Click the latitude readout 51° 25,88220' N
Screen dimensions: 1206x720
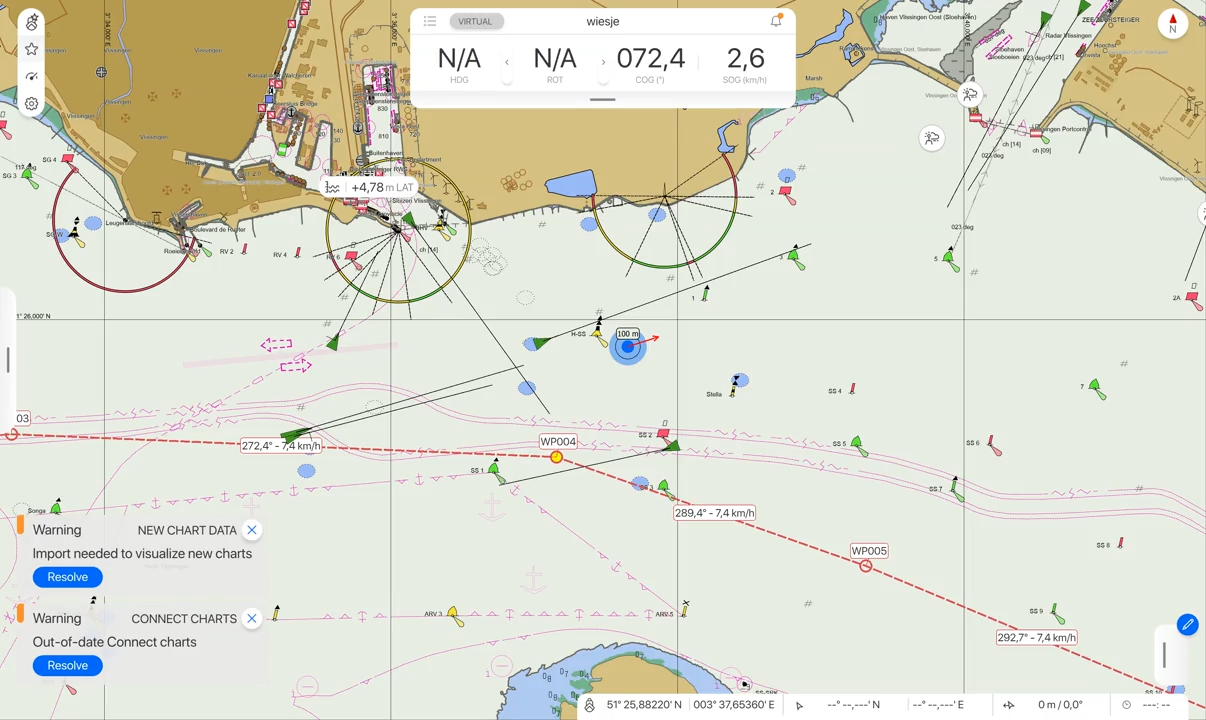point(644,705)
